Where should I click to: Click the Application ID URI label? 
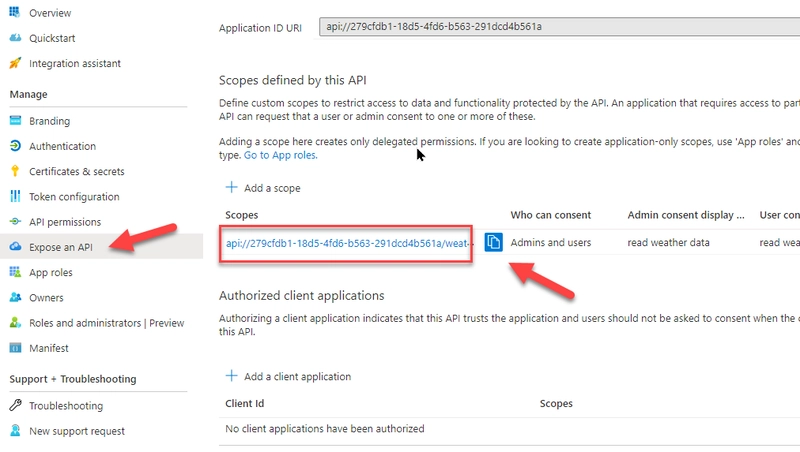click(x=260, y=28)
